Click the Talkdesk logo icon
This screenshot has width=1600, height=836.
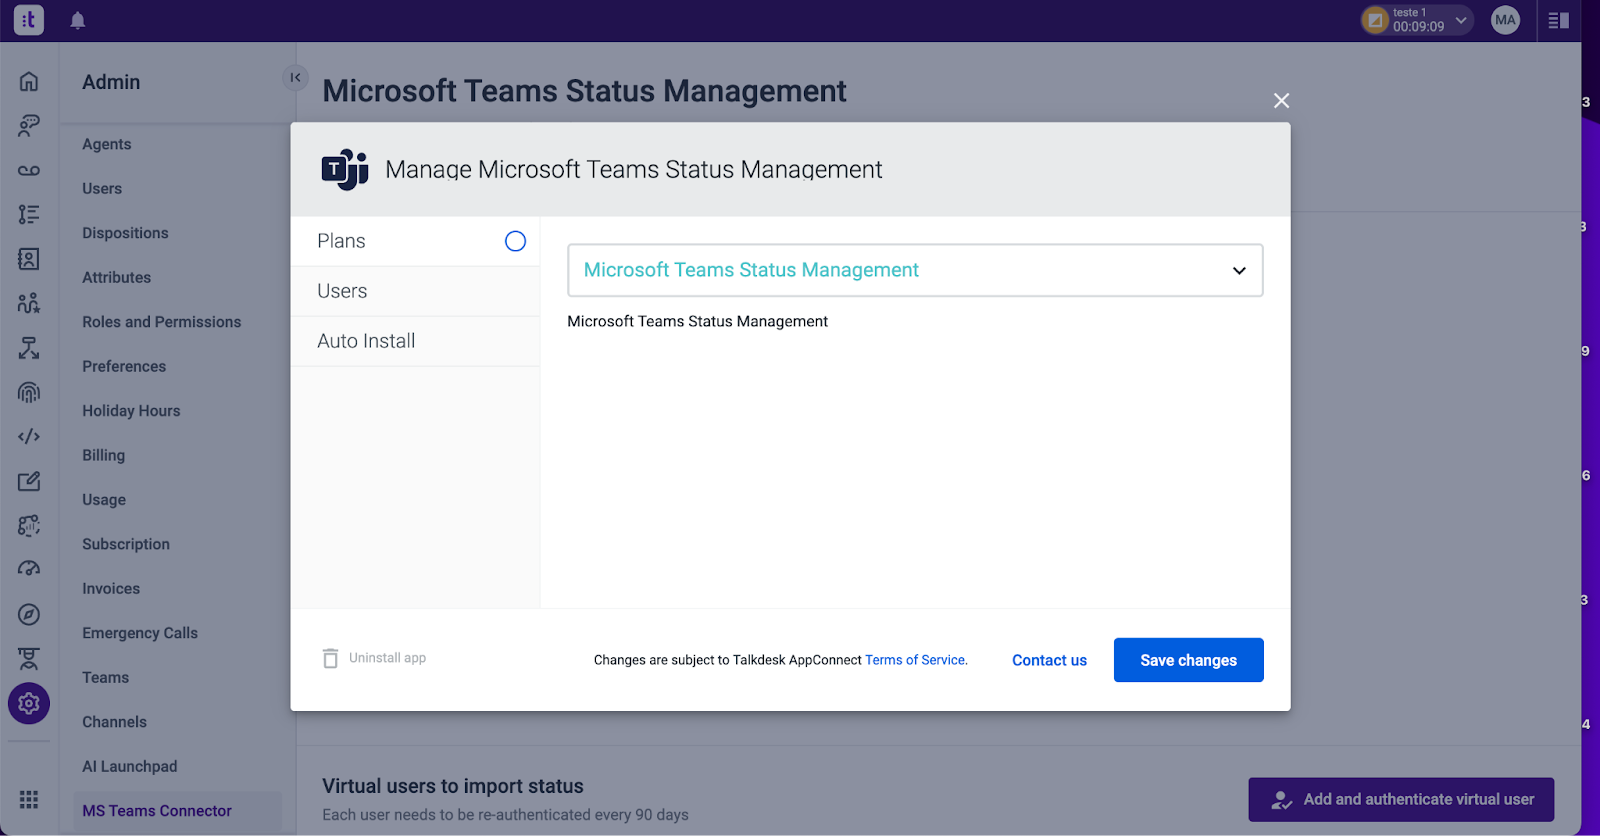[29, 20]
